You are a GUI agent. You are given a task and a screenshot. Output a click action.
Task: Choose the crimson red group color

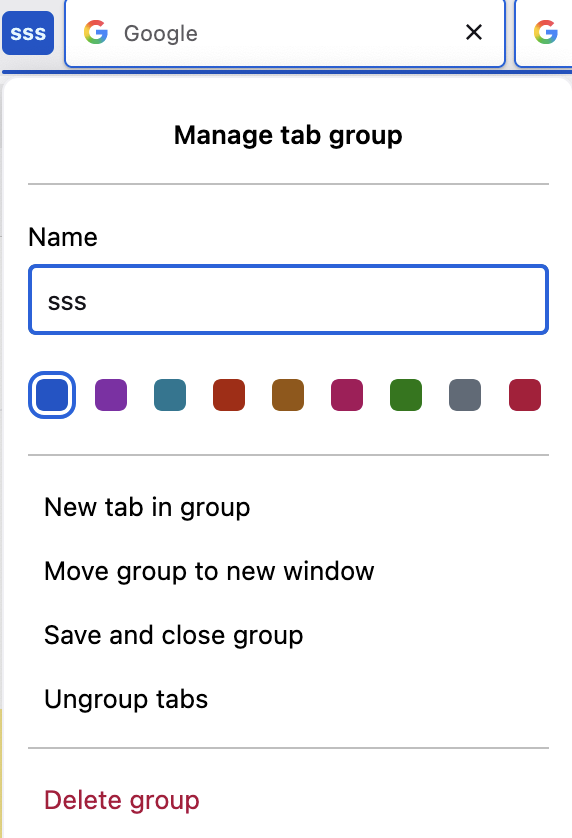525,395
